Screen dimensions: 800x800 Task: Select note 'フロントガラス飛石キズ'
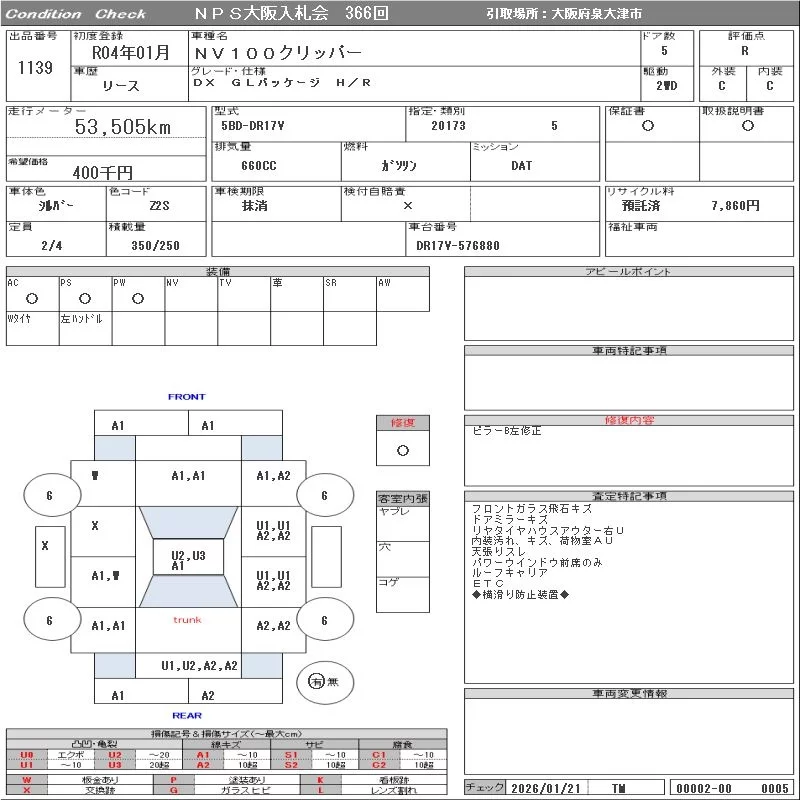click(x=532, y=509)
